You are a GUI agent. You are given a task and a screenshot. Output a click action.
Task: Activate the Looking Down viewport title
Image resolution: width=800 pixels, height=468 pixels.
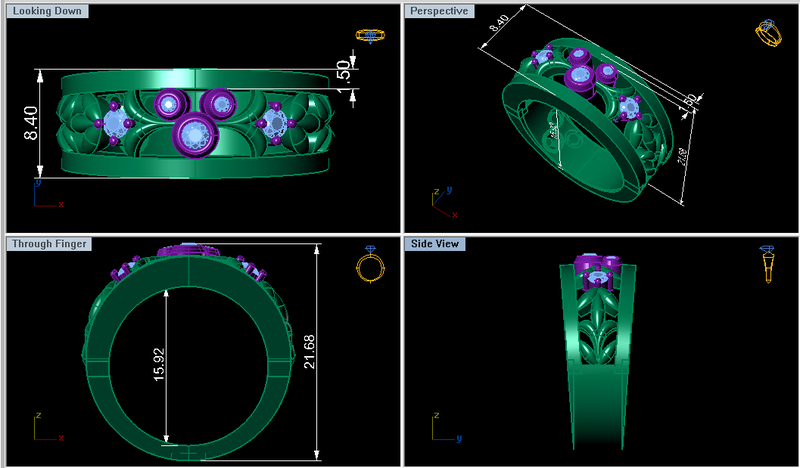click(x=47, y=11)
